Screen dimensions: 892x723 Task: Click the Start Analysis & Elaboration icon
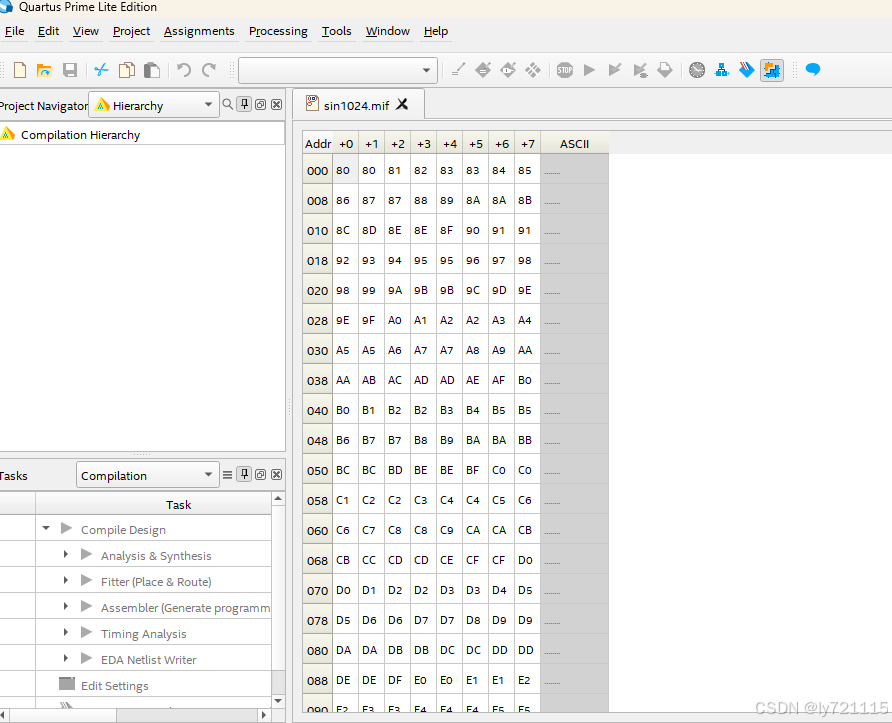pyautogui.click(x=615, y=70)
